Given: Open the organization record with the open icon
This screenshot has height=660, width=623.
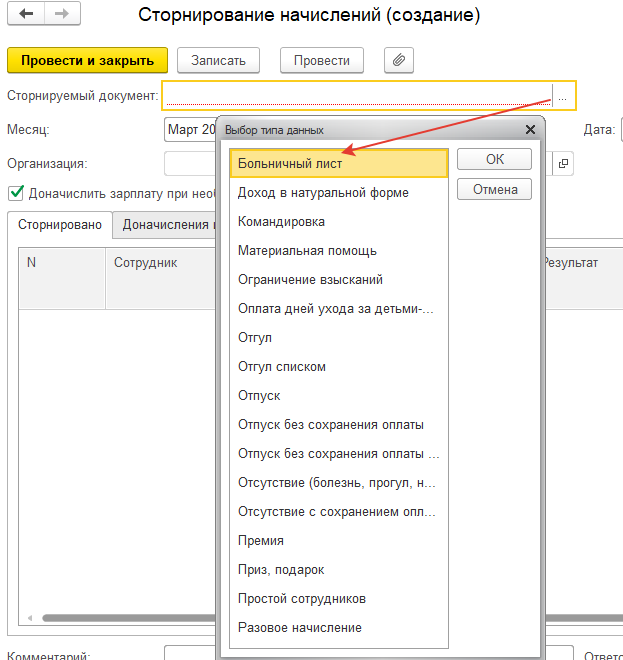Looking at the screenshot, I should pos(563,163).
